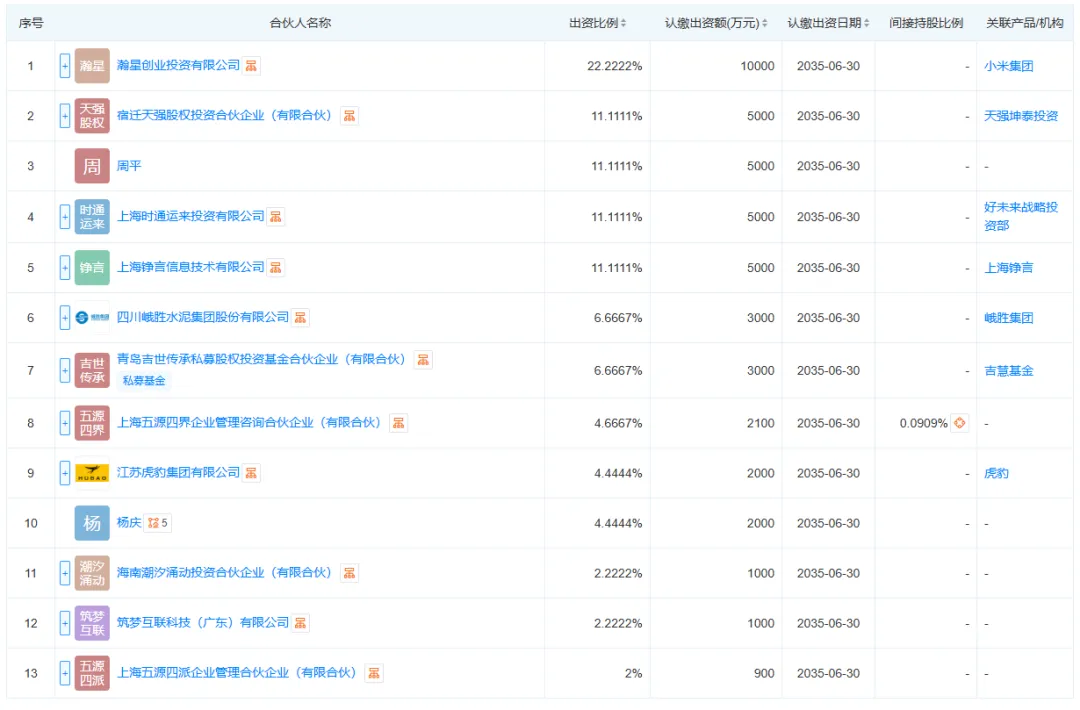The height and width of the screenshot is (710, 1080).
Task: Click the 合伙人名称 column header
Action: point(300,23)
